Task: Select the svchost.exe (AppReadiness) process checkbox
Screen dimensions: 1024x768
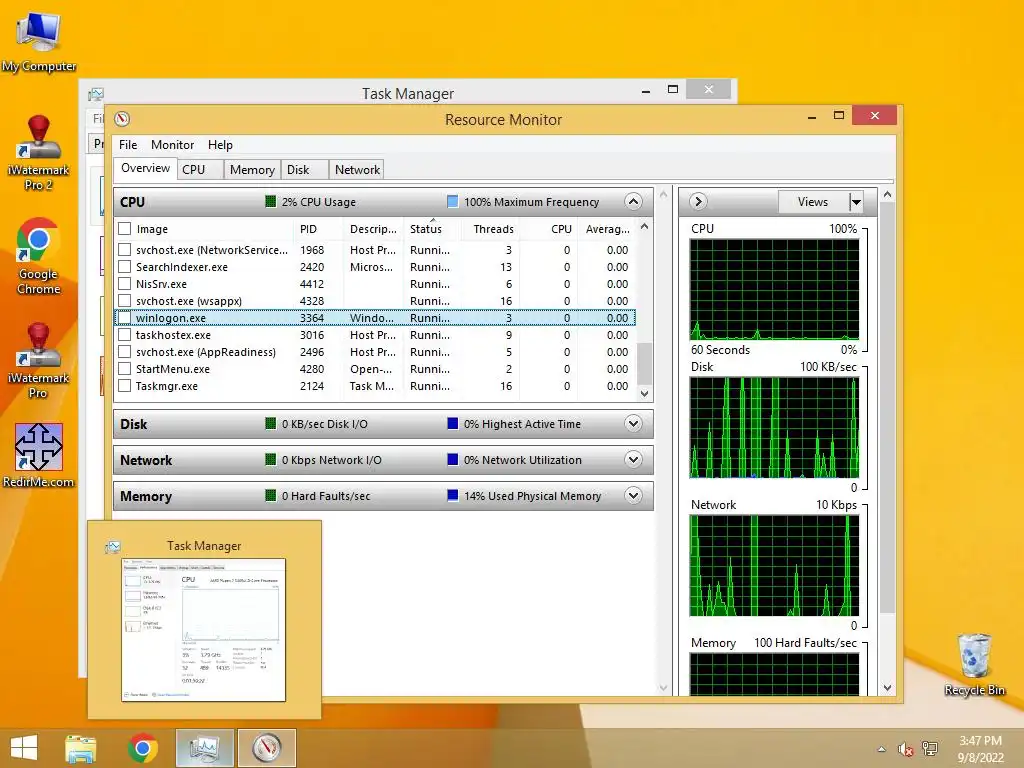Action: point(124,351)
